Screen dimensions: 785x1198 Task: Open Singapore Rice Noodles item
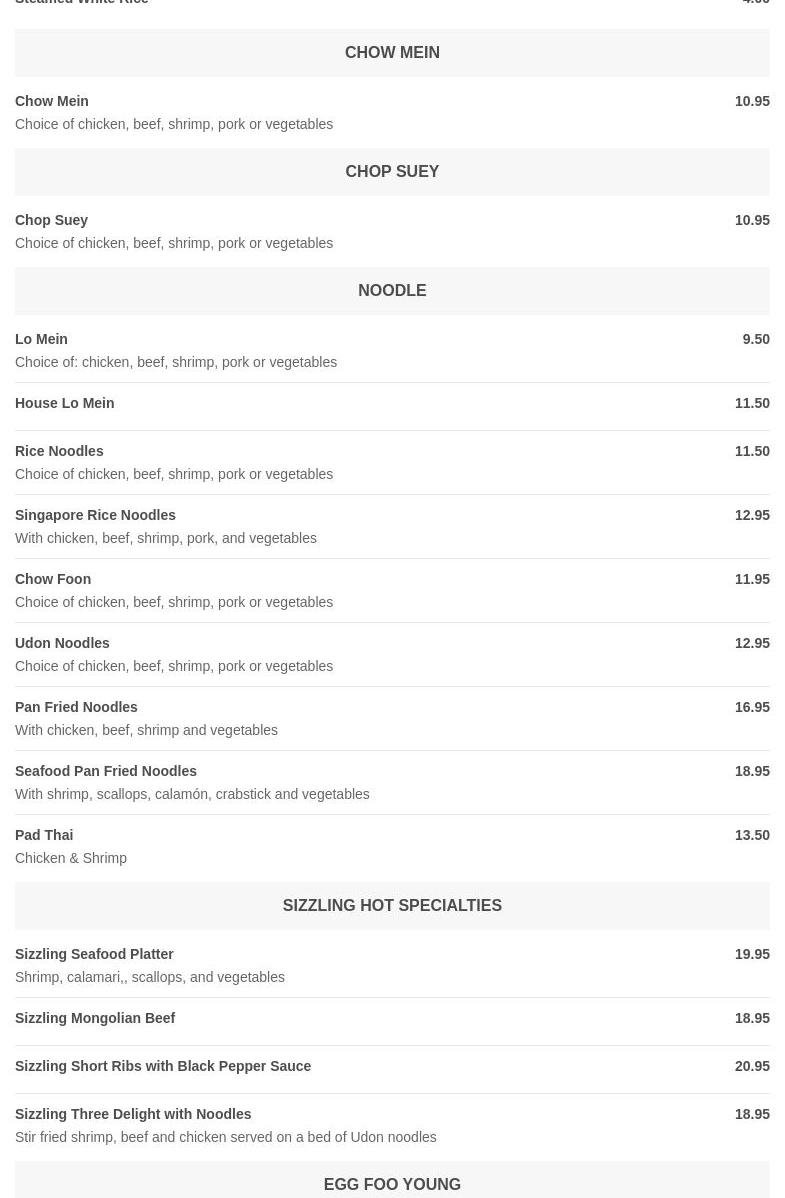click(96, 515)
